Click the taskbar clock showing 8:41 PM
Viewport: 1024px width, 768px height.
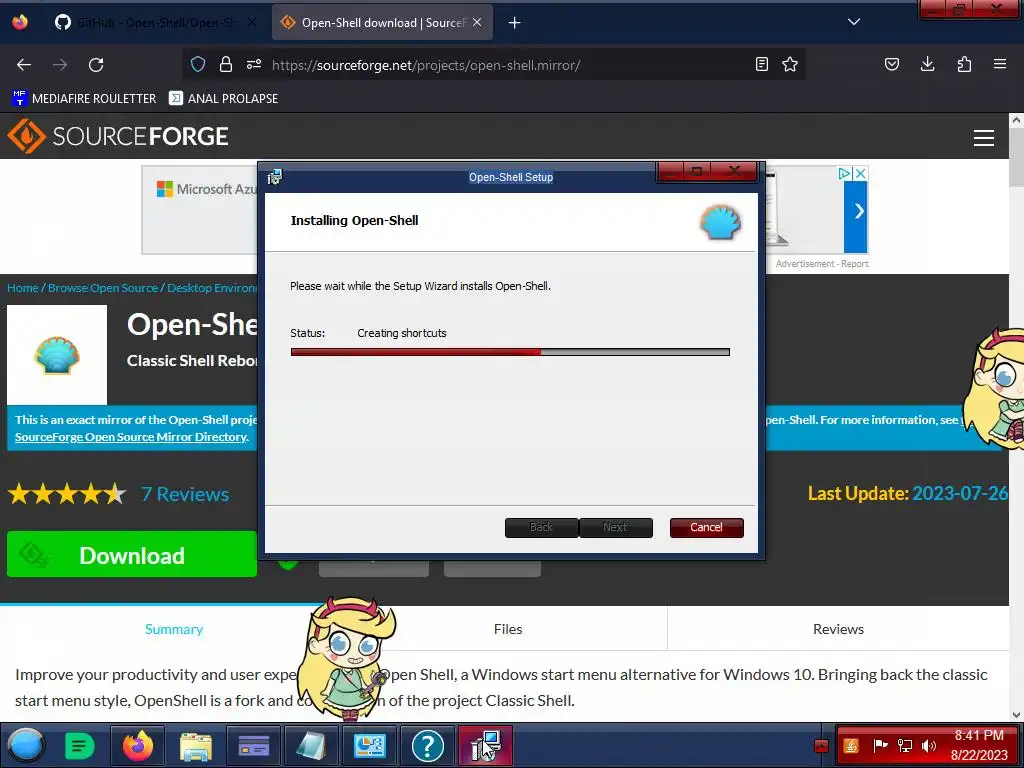click(x=979, y=745)
